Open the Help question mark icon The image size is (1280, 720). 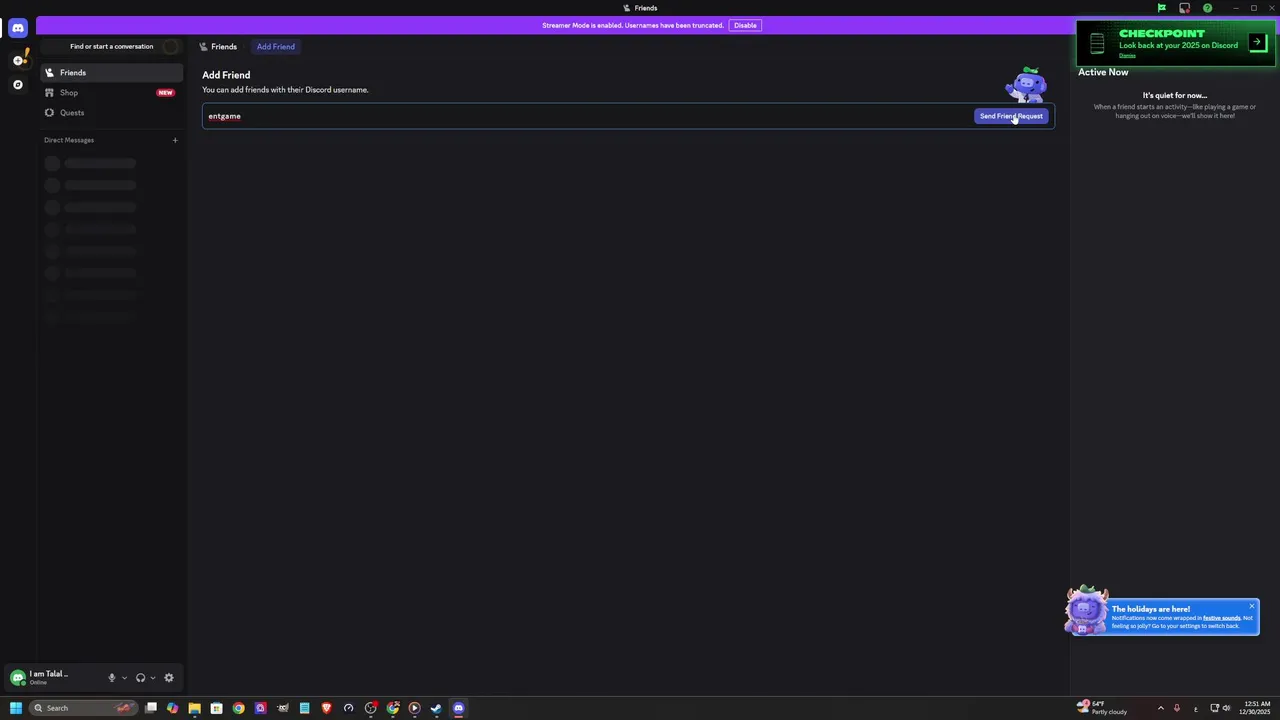pos(1208,8)
